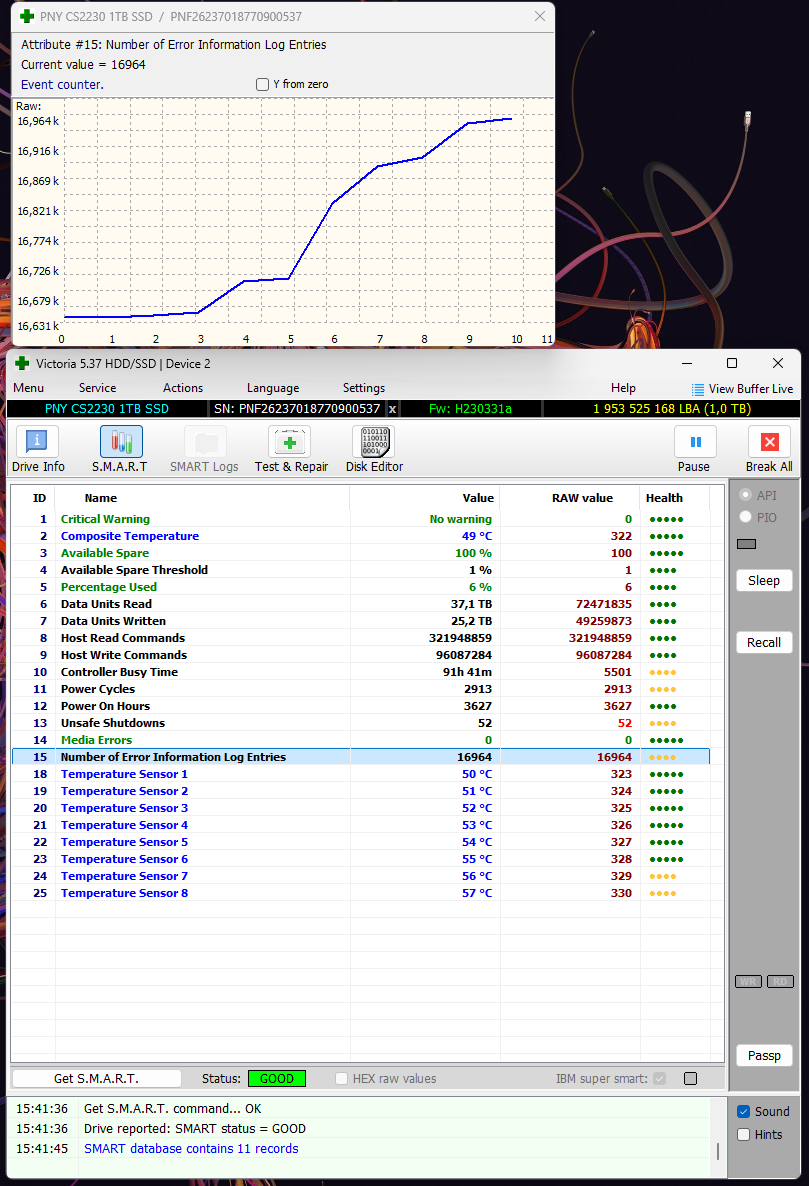
Task: Select the API radio option
Action: point(745,495)
